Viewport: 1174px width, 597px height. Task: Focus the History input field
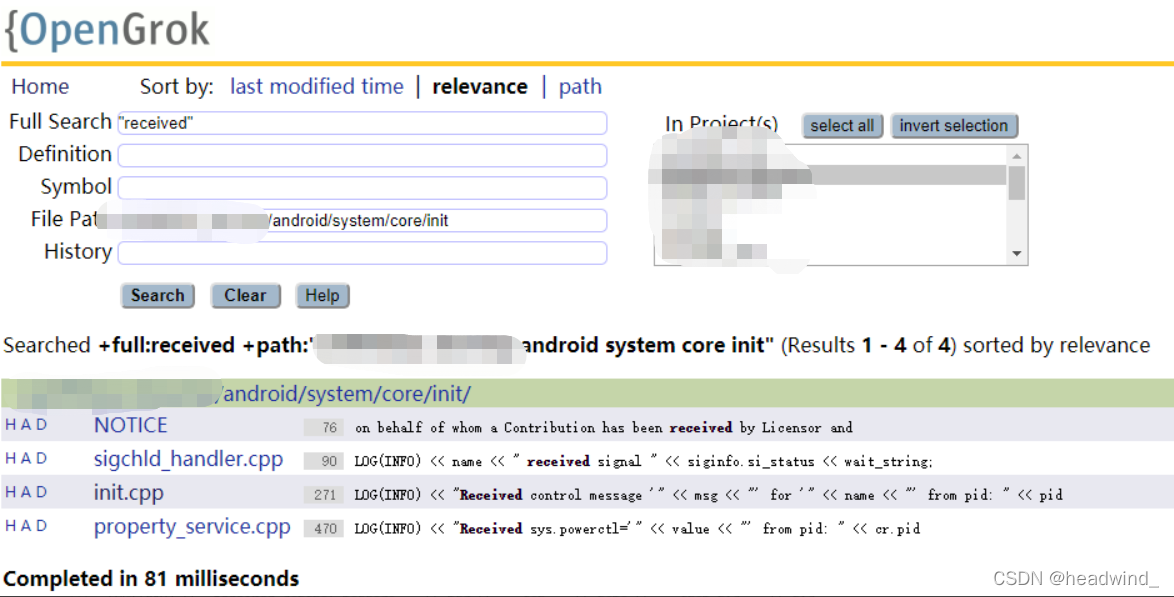pyautogui.click(x=362, y=252)
